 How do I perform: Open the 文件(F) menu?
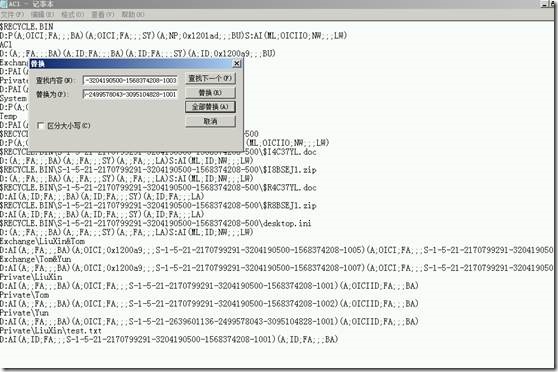coord(12,14)
